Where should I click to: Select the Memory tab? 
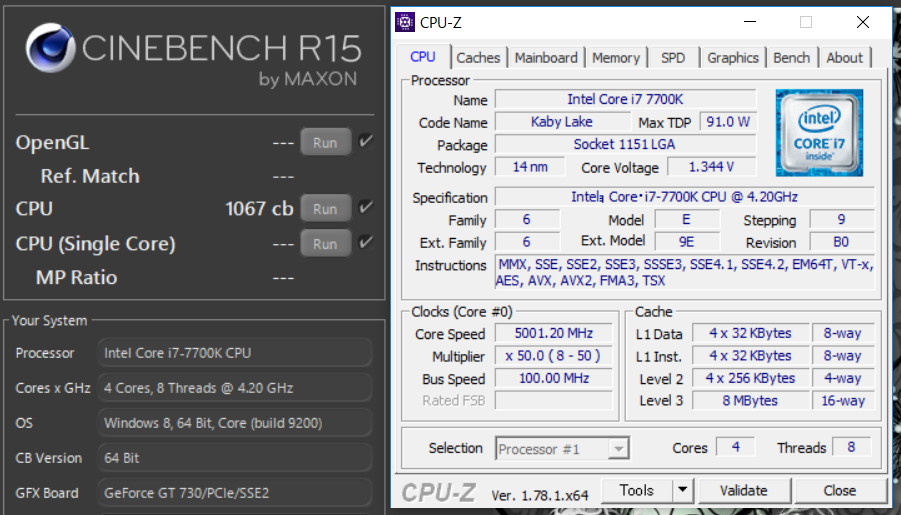pos(616,57)
